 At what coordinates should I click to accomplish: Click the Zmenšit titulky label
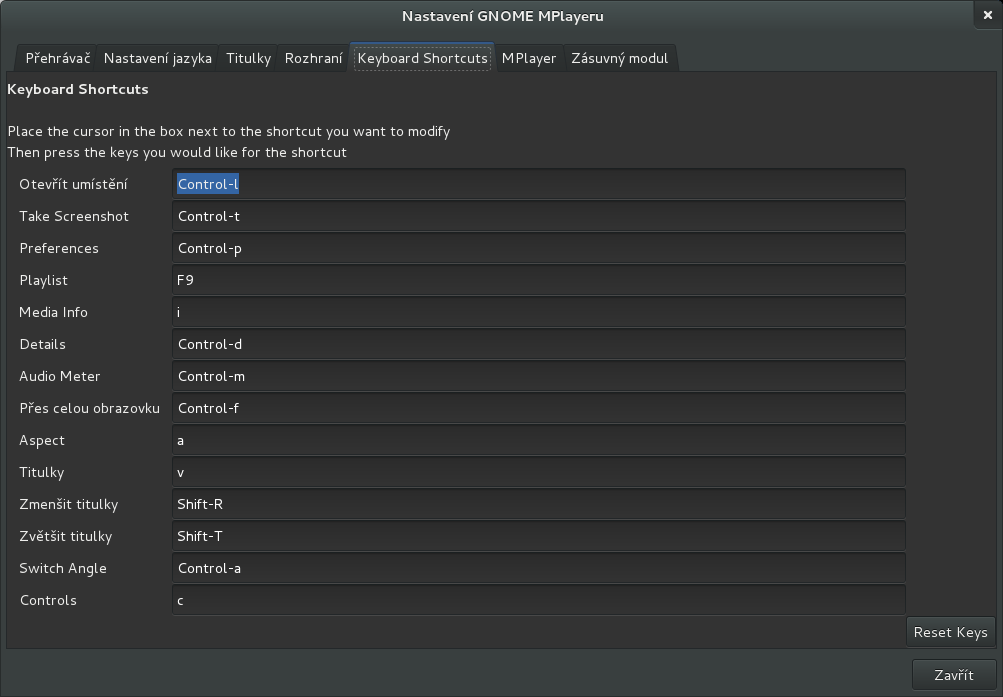point(68,505)
